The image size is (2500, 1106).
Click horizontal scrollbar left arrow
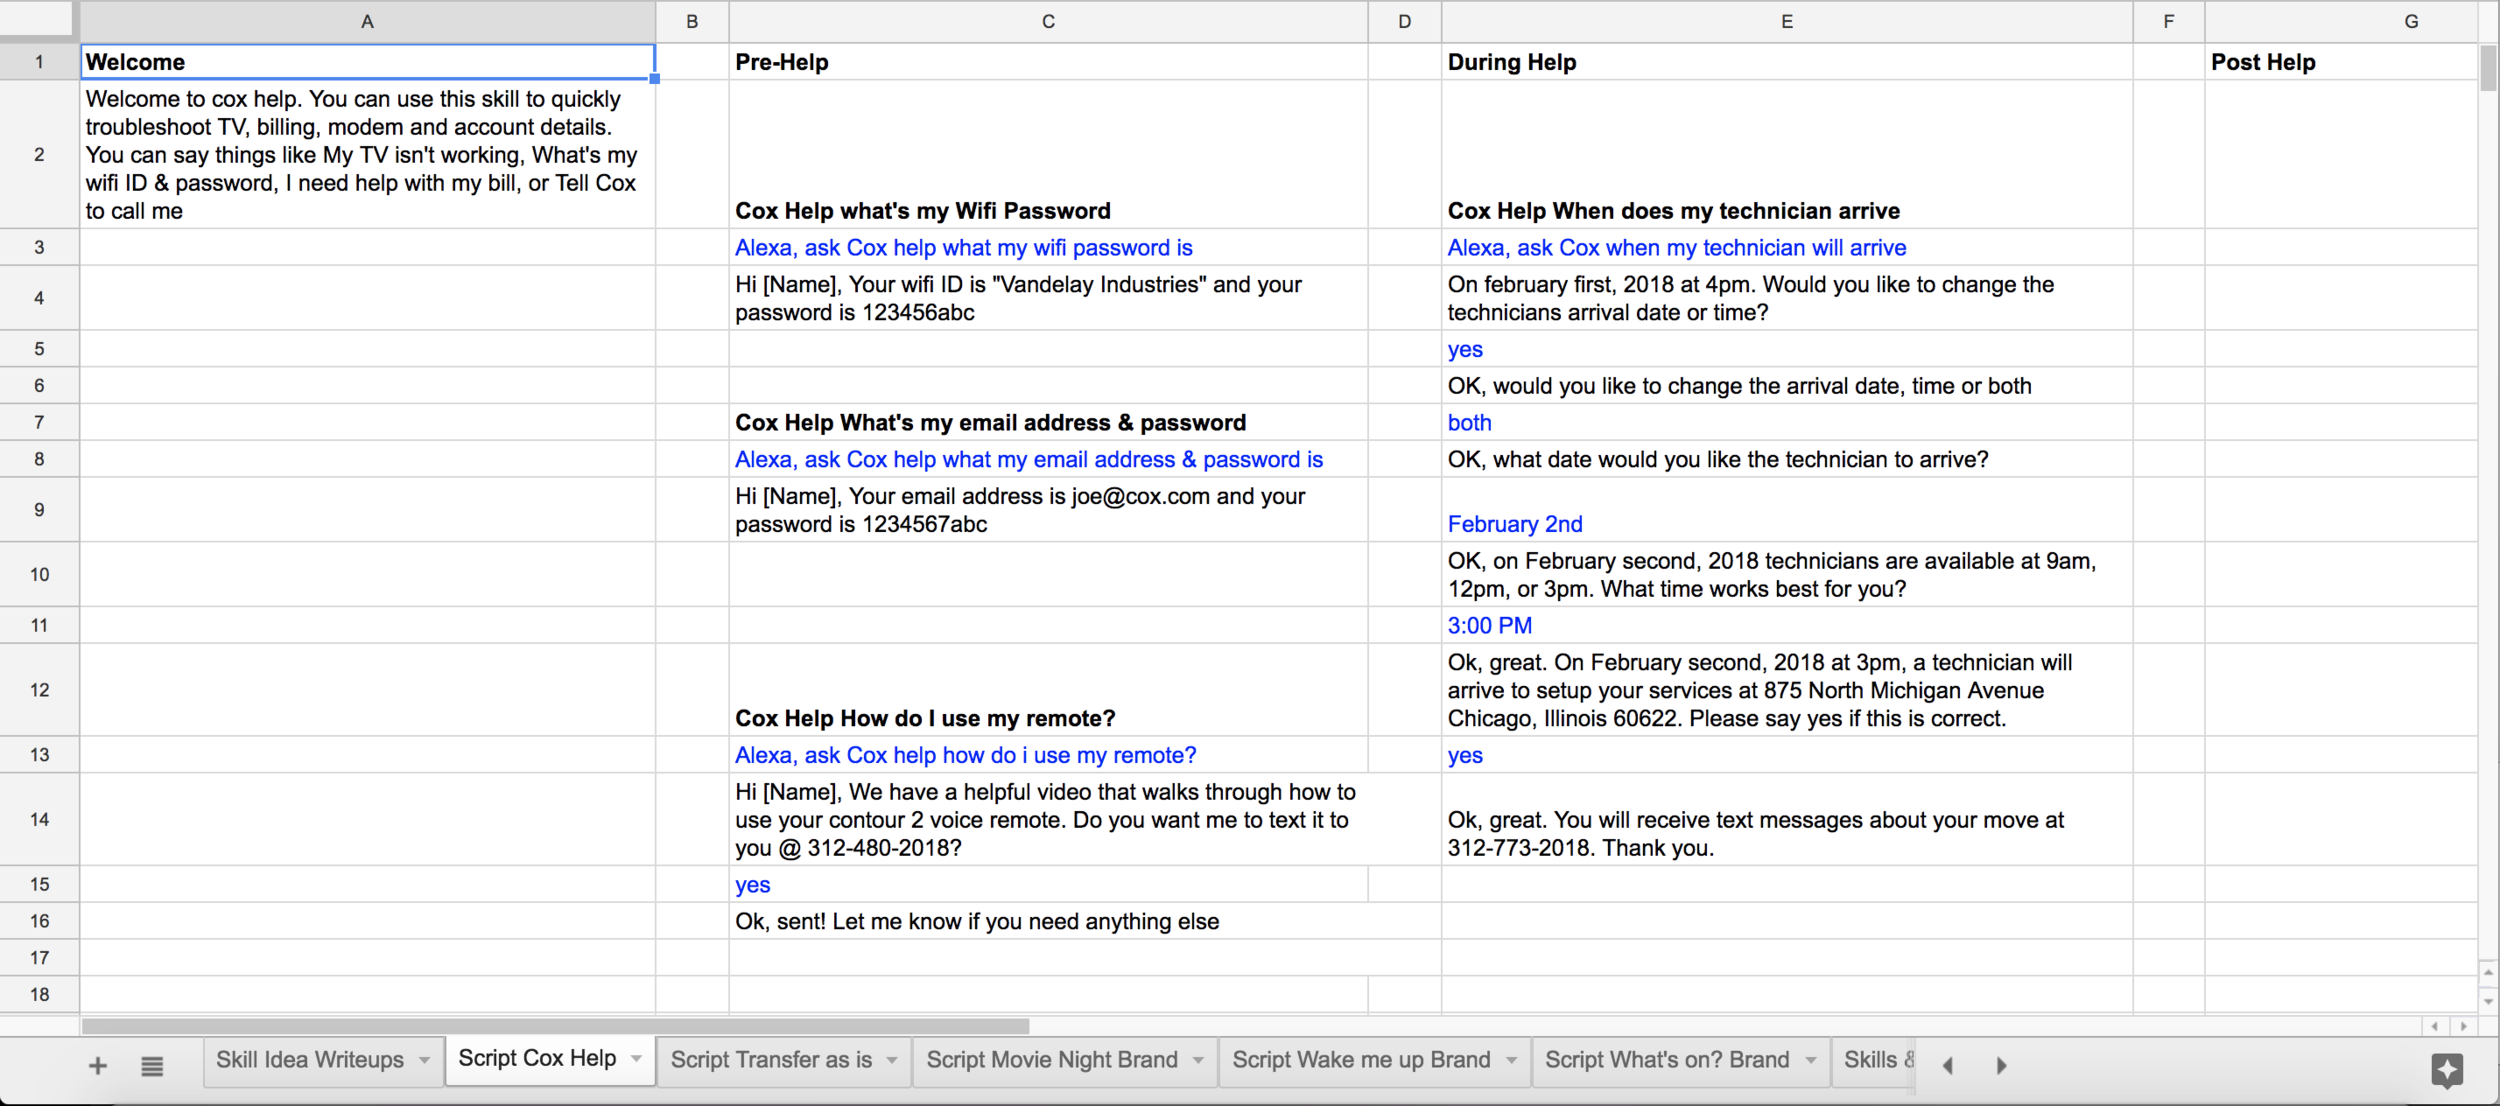coord(2435,1027)
